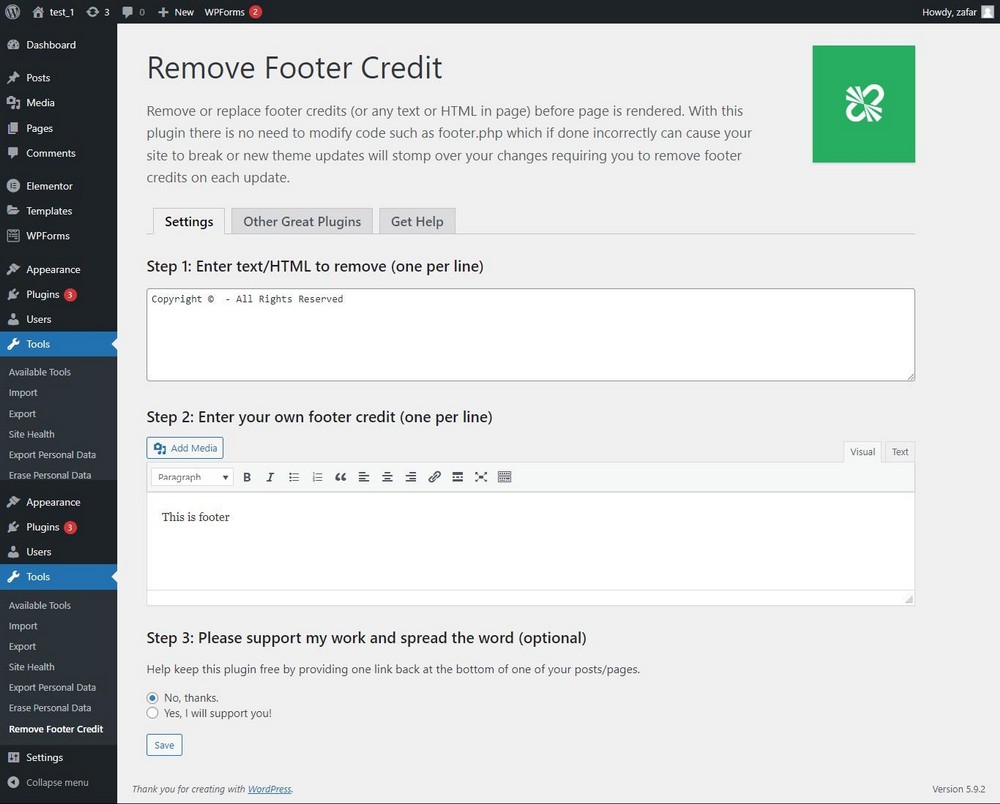Click into the Step 1 text-to-remove textarea
This screenshot has height=804, width=1000.
pyautogui.click(x=531, y=335)
